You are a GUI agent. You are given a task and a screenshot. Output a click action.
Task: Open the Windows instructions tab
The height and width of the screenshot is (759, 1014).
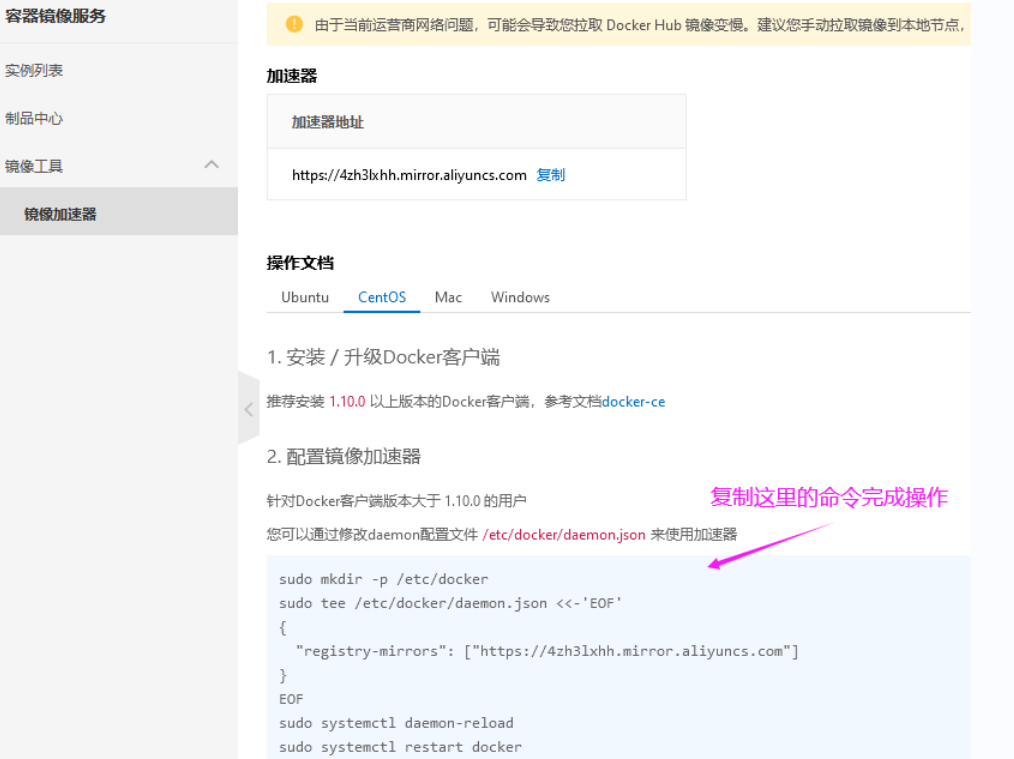[x=520, y=297]
